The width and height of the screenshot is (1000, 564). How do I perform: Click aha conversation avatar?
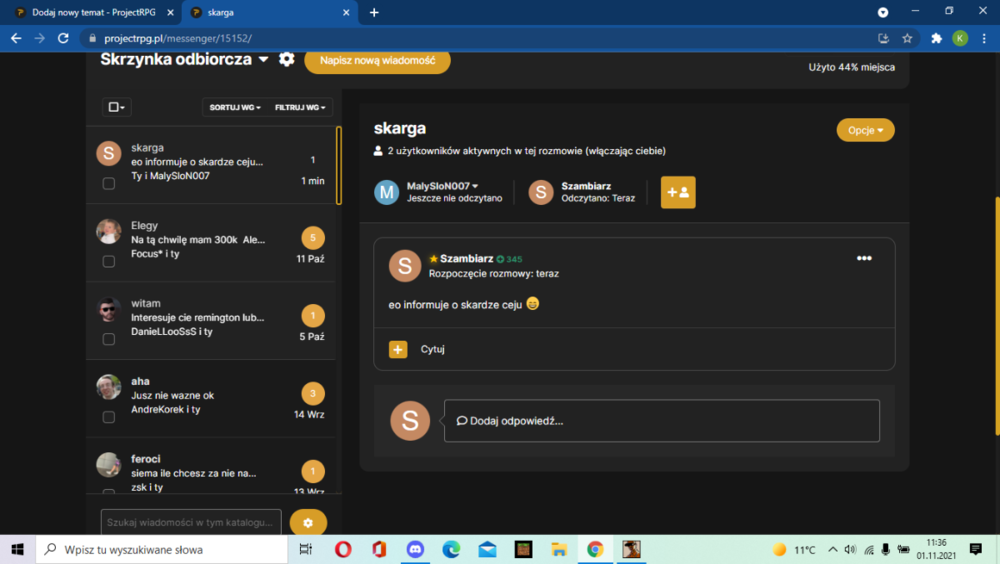click(108, 387)
